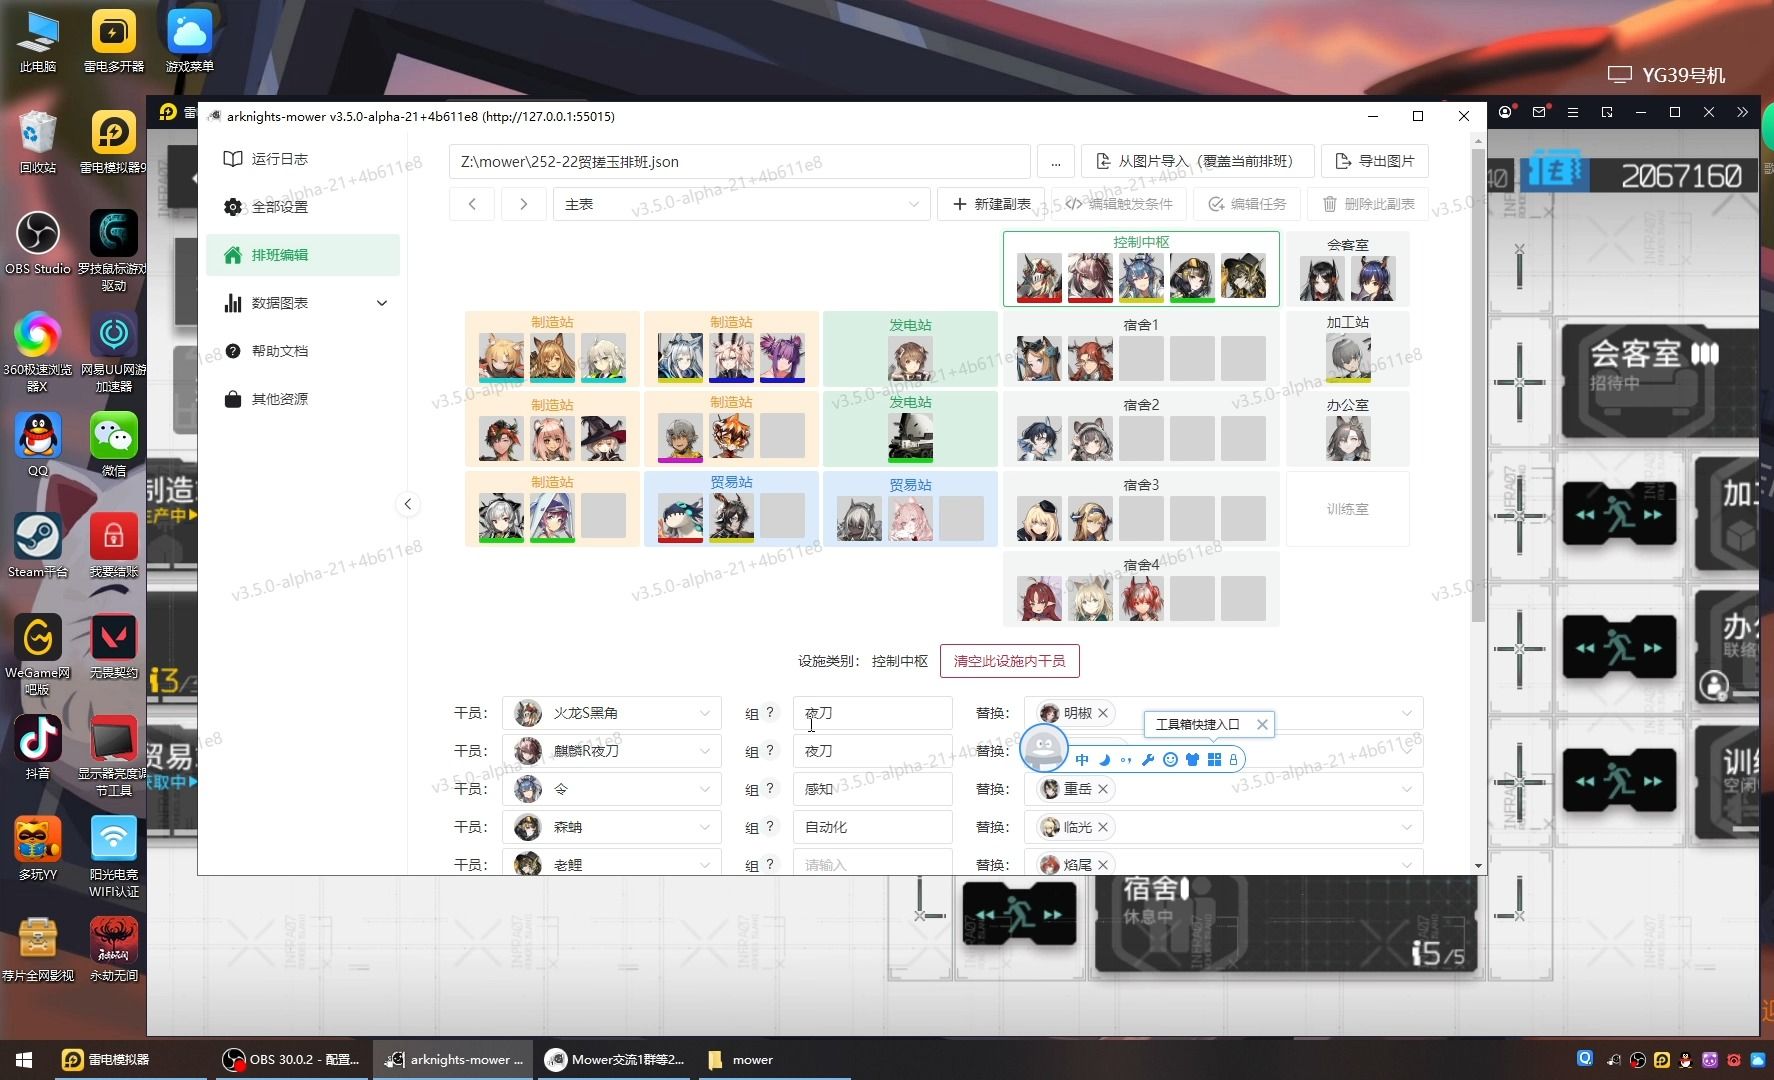Select the 训练室 facility card

(1347, 509)
